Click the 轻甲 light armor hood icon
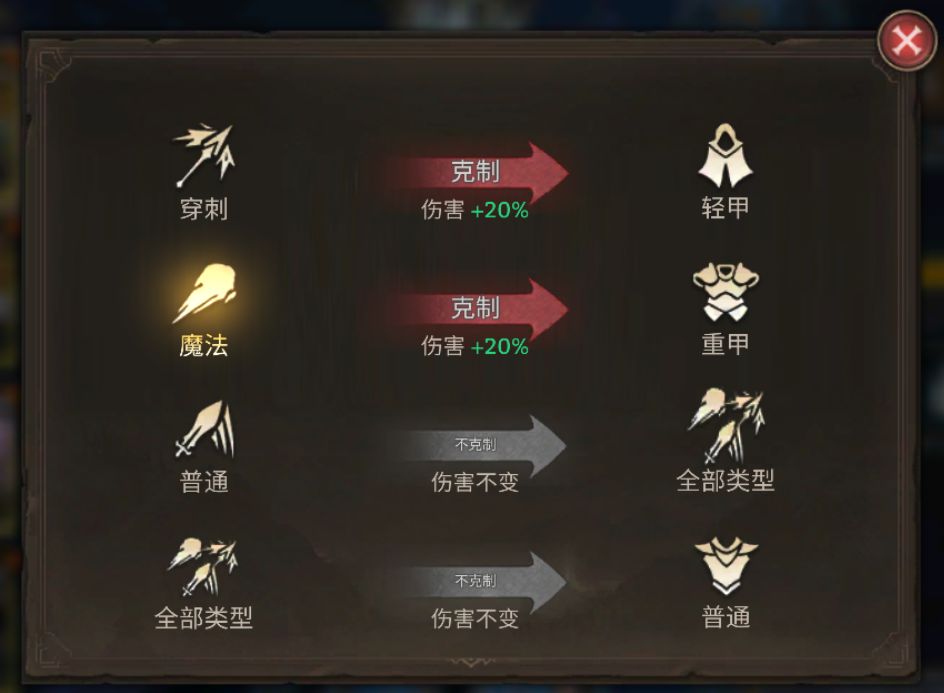The image size is (944, 693). click(x=725, y=156)
